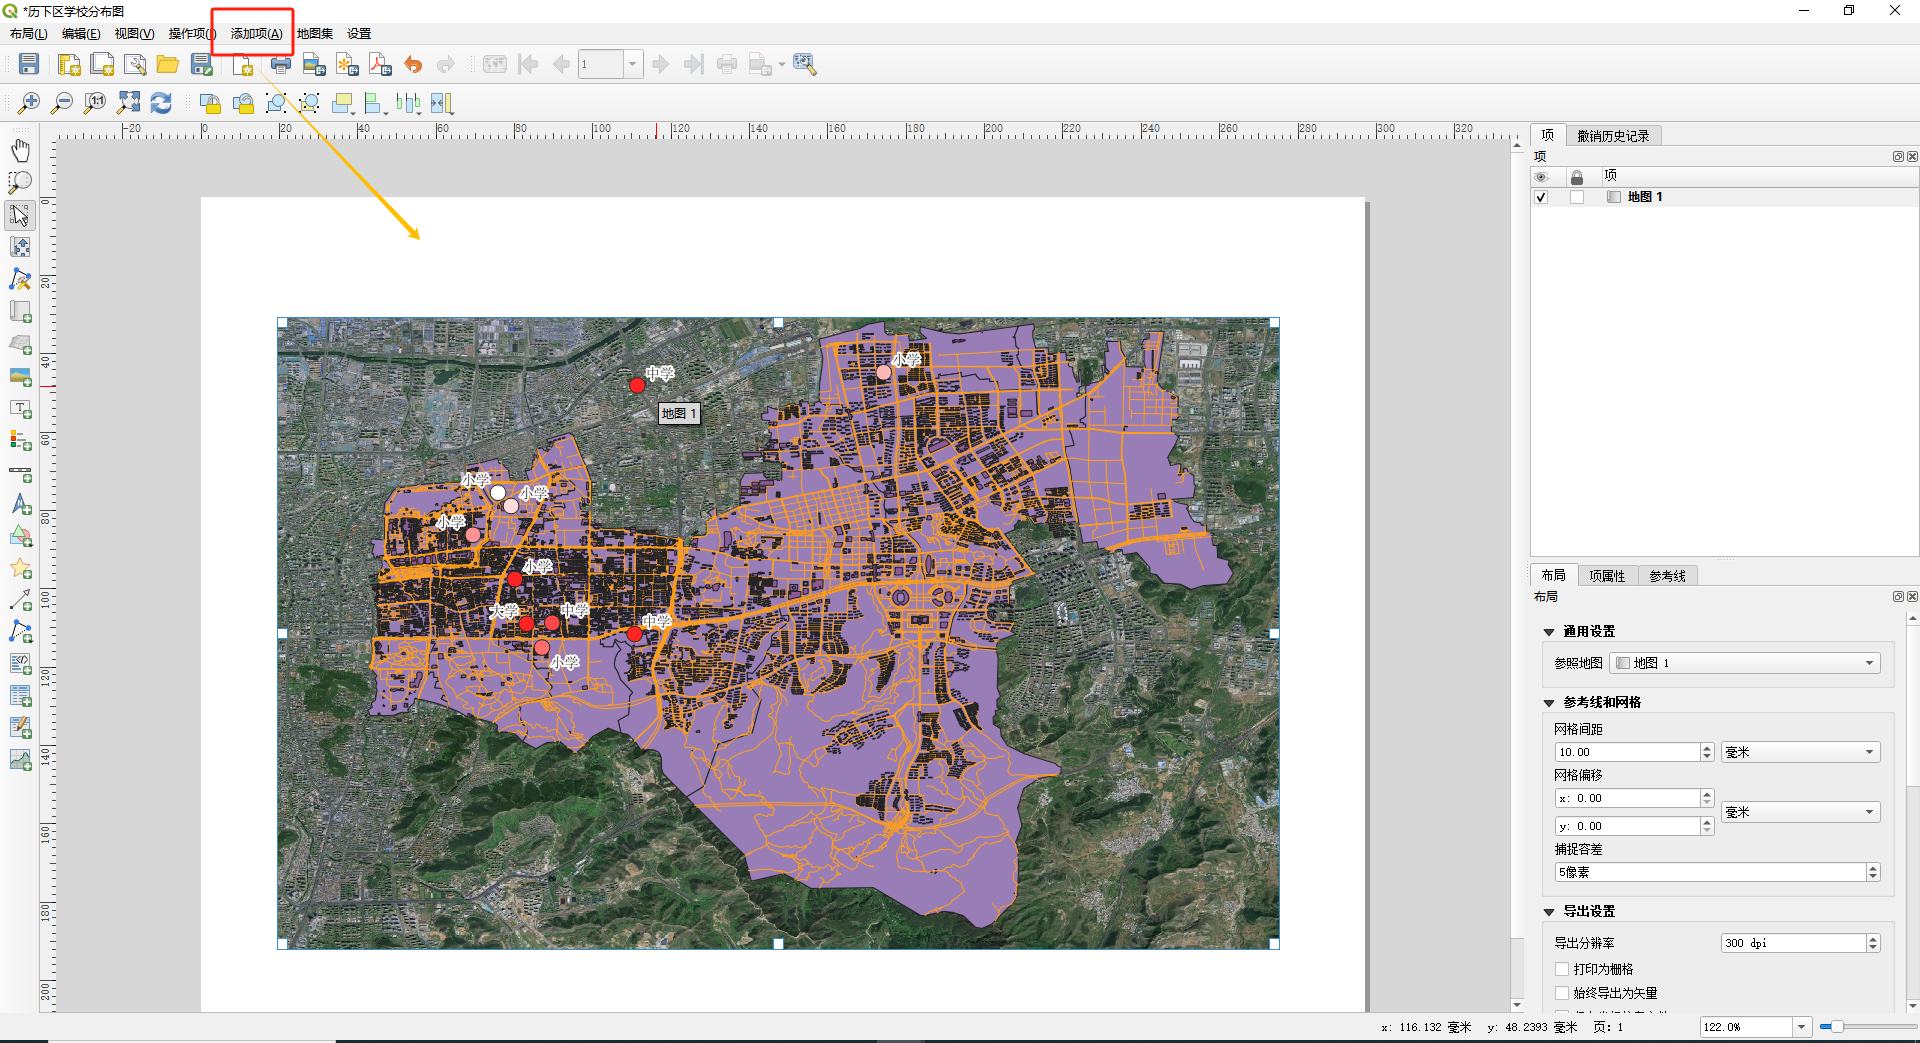This screenshot has height=1043, width=1920.
Task: Zoom to 100% with the 1:1 icon
Action: [x=95, y=103]
